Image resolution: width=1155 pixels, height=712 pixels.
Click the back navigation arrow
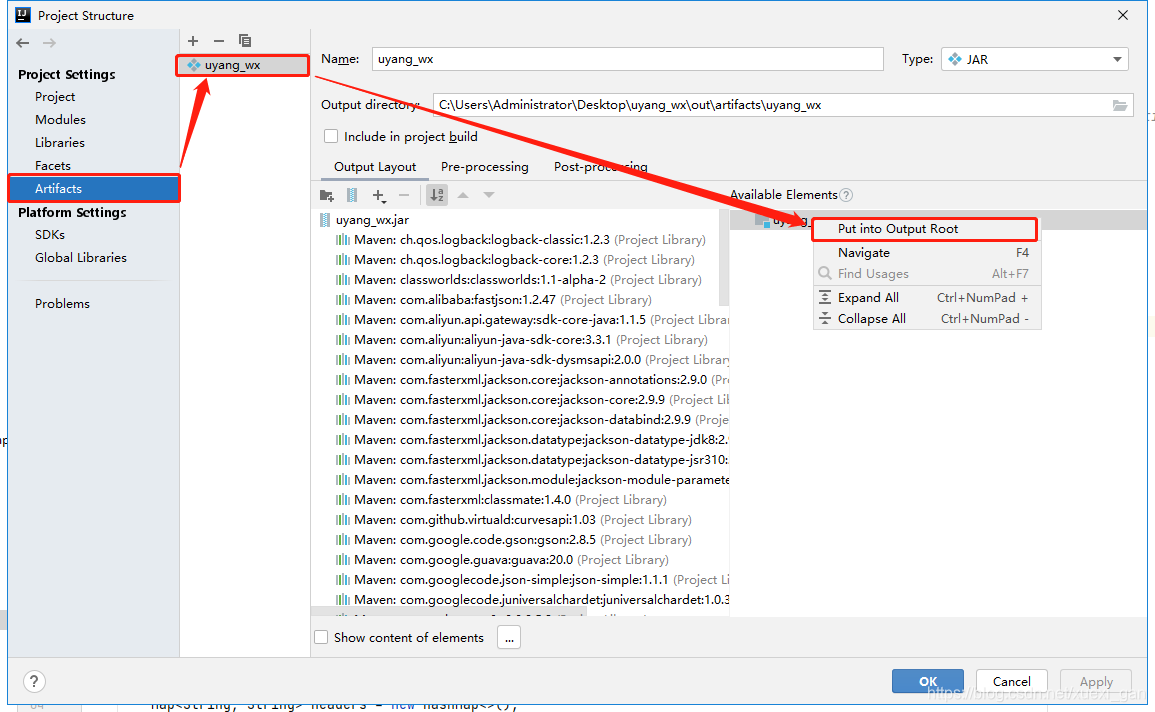[x=23, y=43]
